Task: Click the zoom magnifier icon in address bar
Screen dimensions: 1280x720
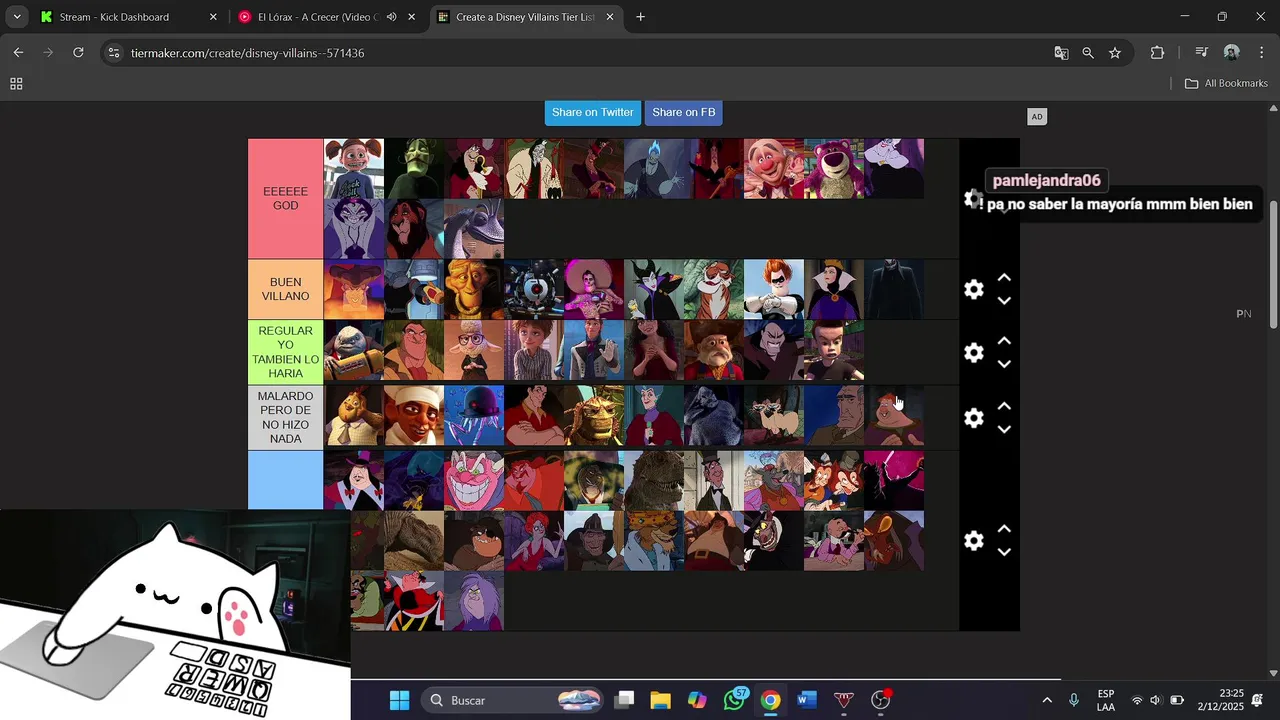Action: coord(1088,53)
